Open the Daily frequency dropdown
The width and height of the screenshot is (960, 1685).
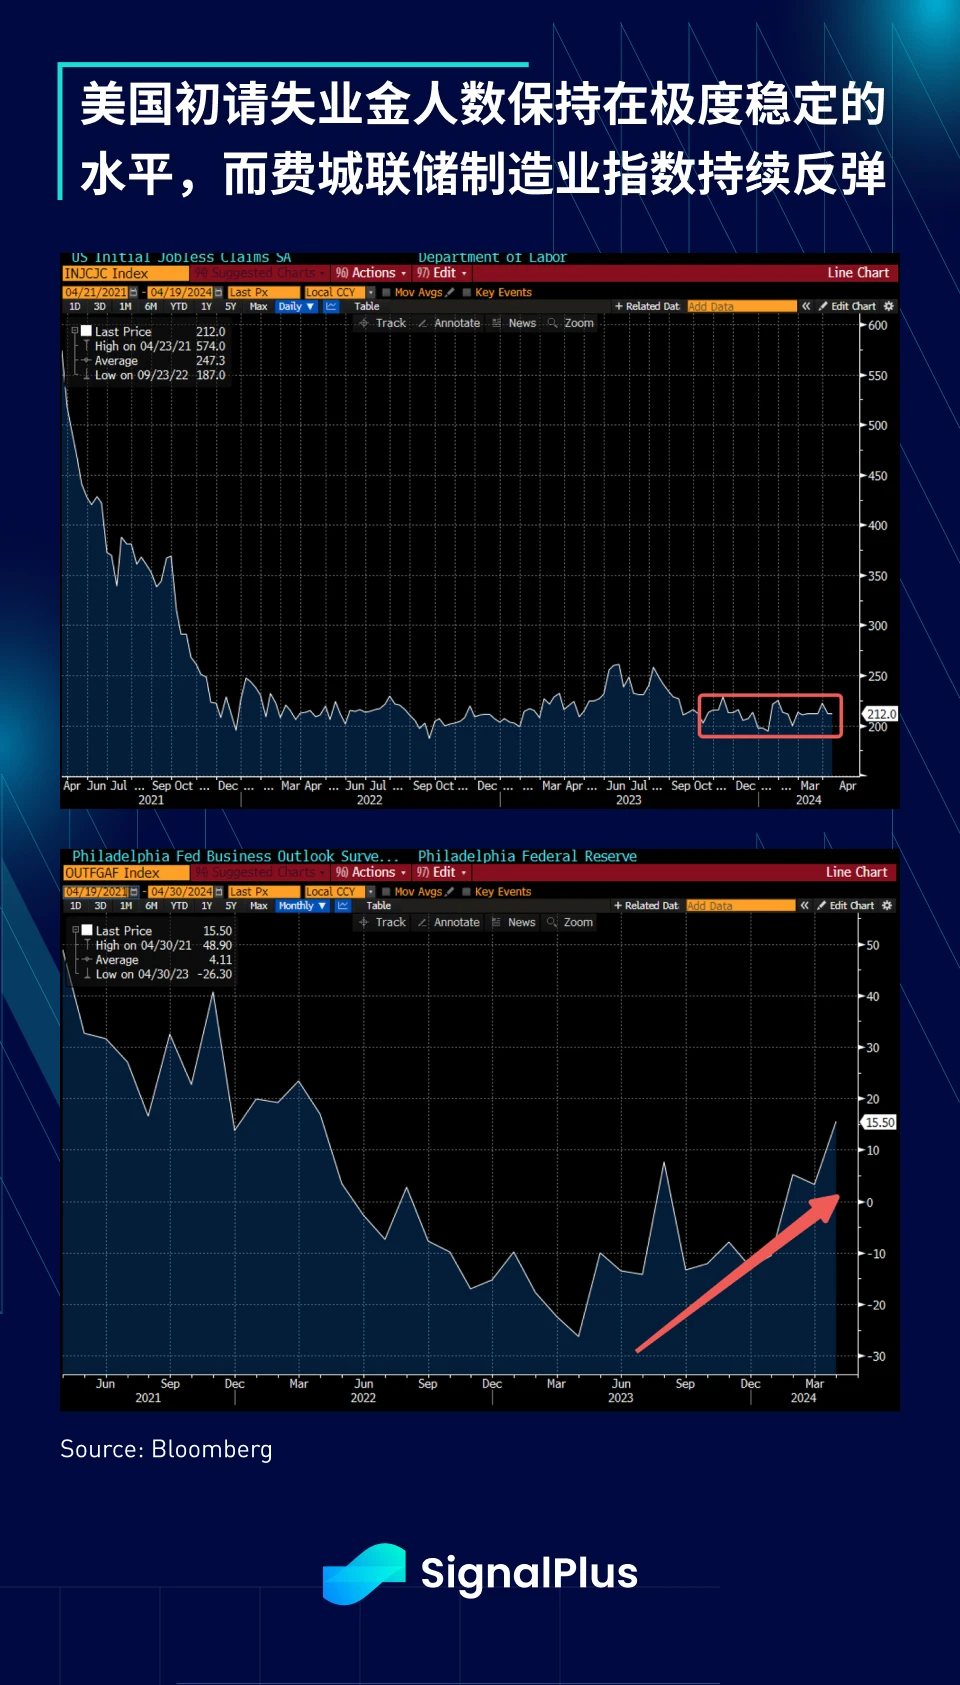pyautogui.click(x=296, y=306)
